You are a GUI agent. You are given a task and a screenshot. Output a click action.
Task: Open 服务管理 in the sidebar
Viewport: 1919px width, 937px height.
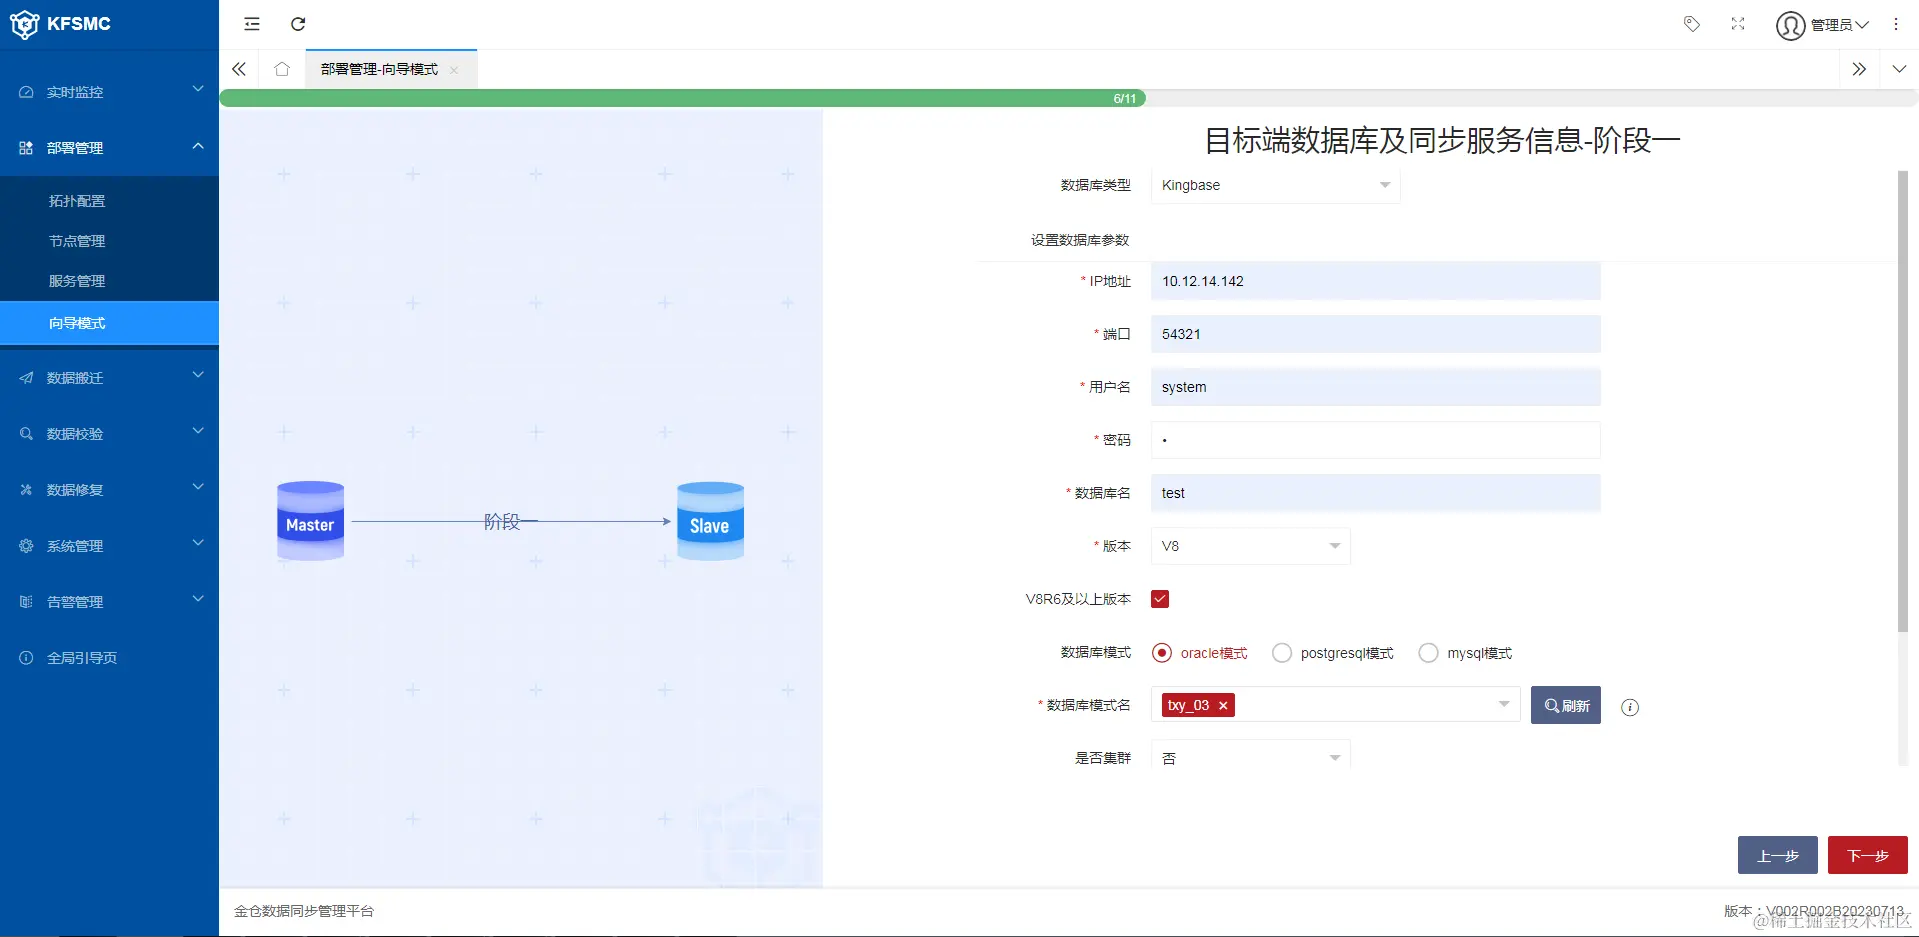pyautogui.click(x=77, y=281)
